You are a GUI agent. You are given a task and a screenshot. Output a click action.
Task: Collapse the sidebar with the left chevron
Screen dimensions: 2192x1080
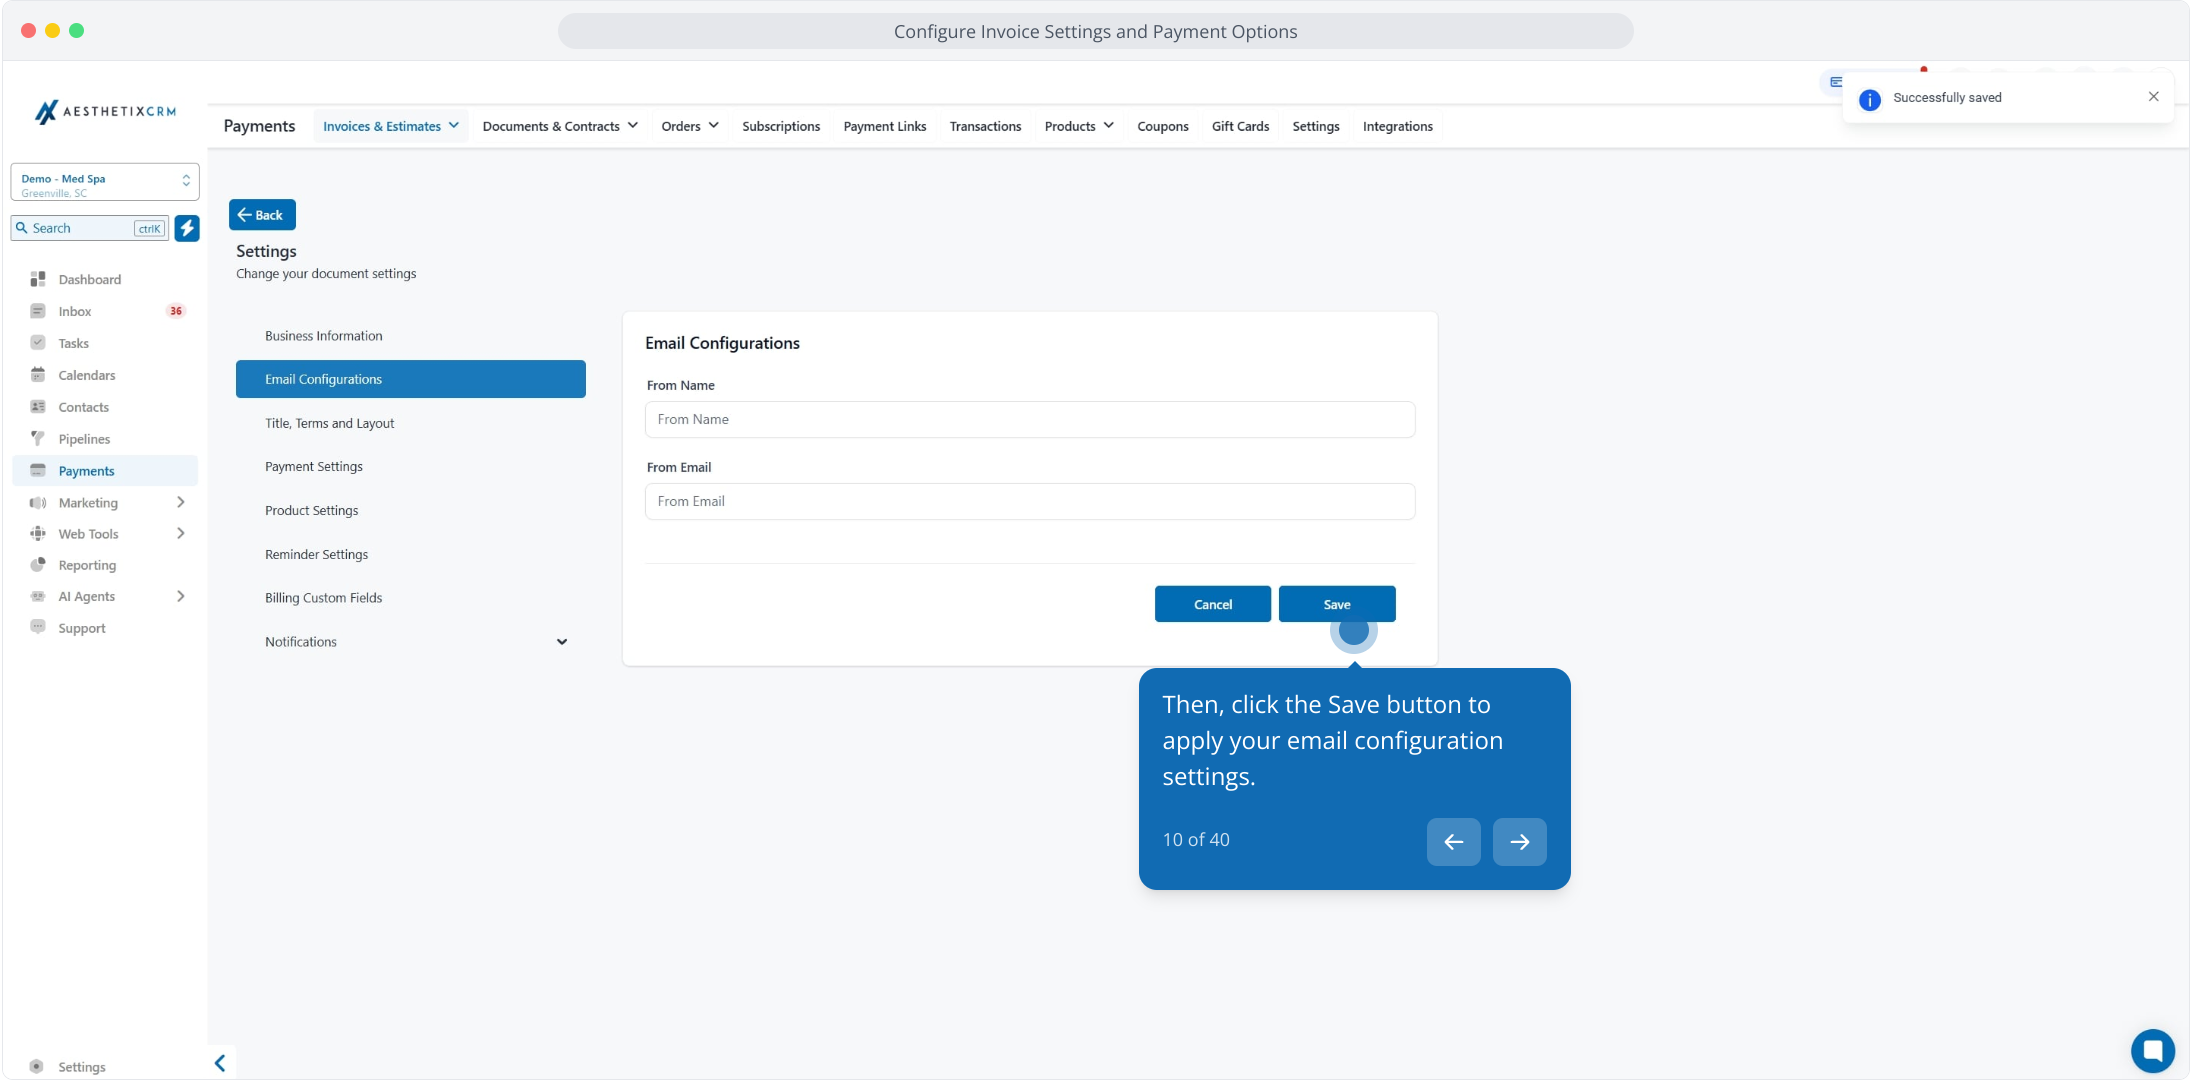pyautogui.click(x=220, y=1063)
